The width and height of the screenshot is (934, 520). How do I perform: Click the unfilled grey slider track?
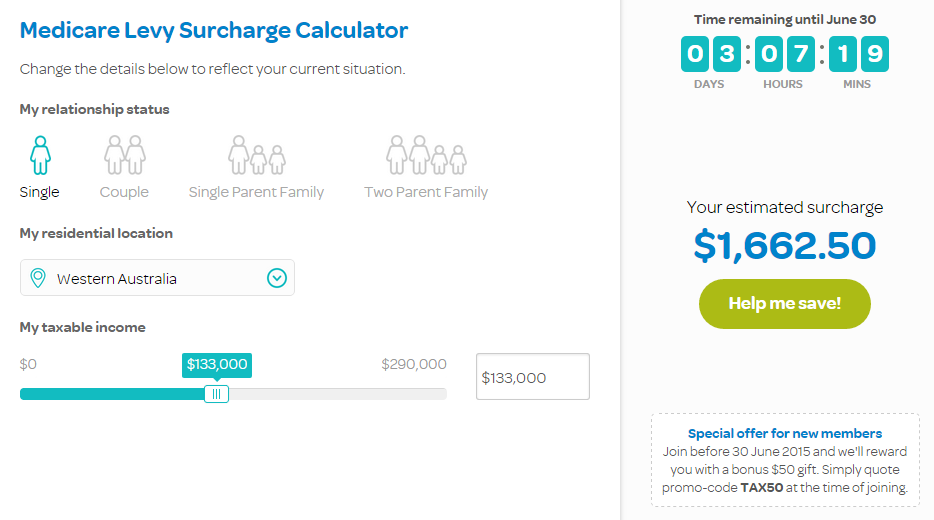(x=338, y=394)
